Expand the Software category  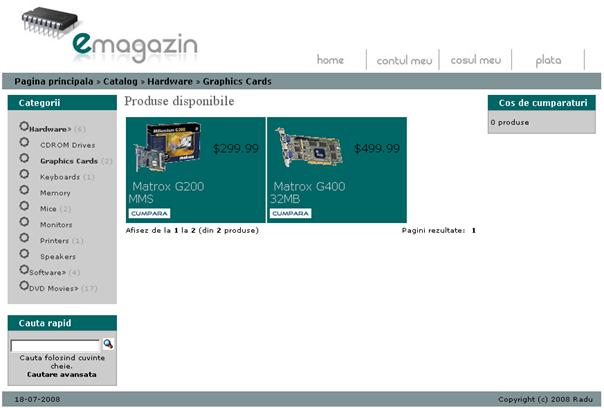pos(47,272)
